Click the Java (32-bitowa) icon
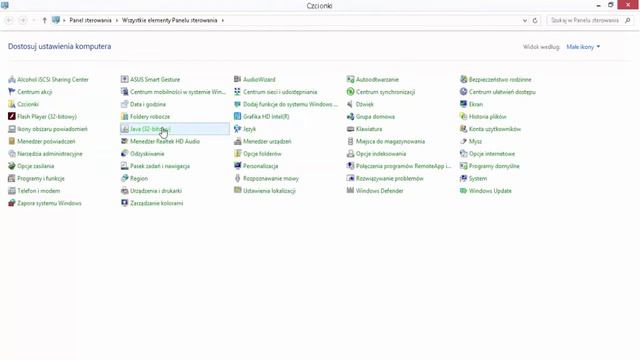 point(124,129)
